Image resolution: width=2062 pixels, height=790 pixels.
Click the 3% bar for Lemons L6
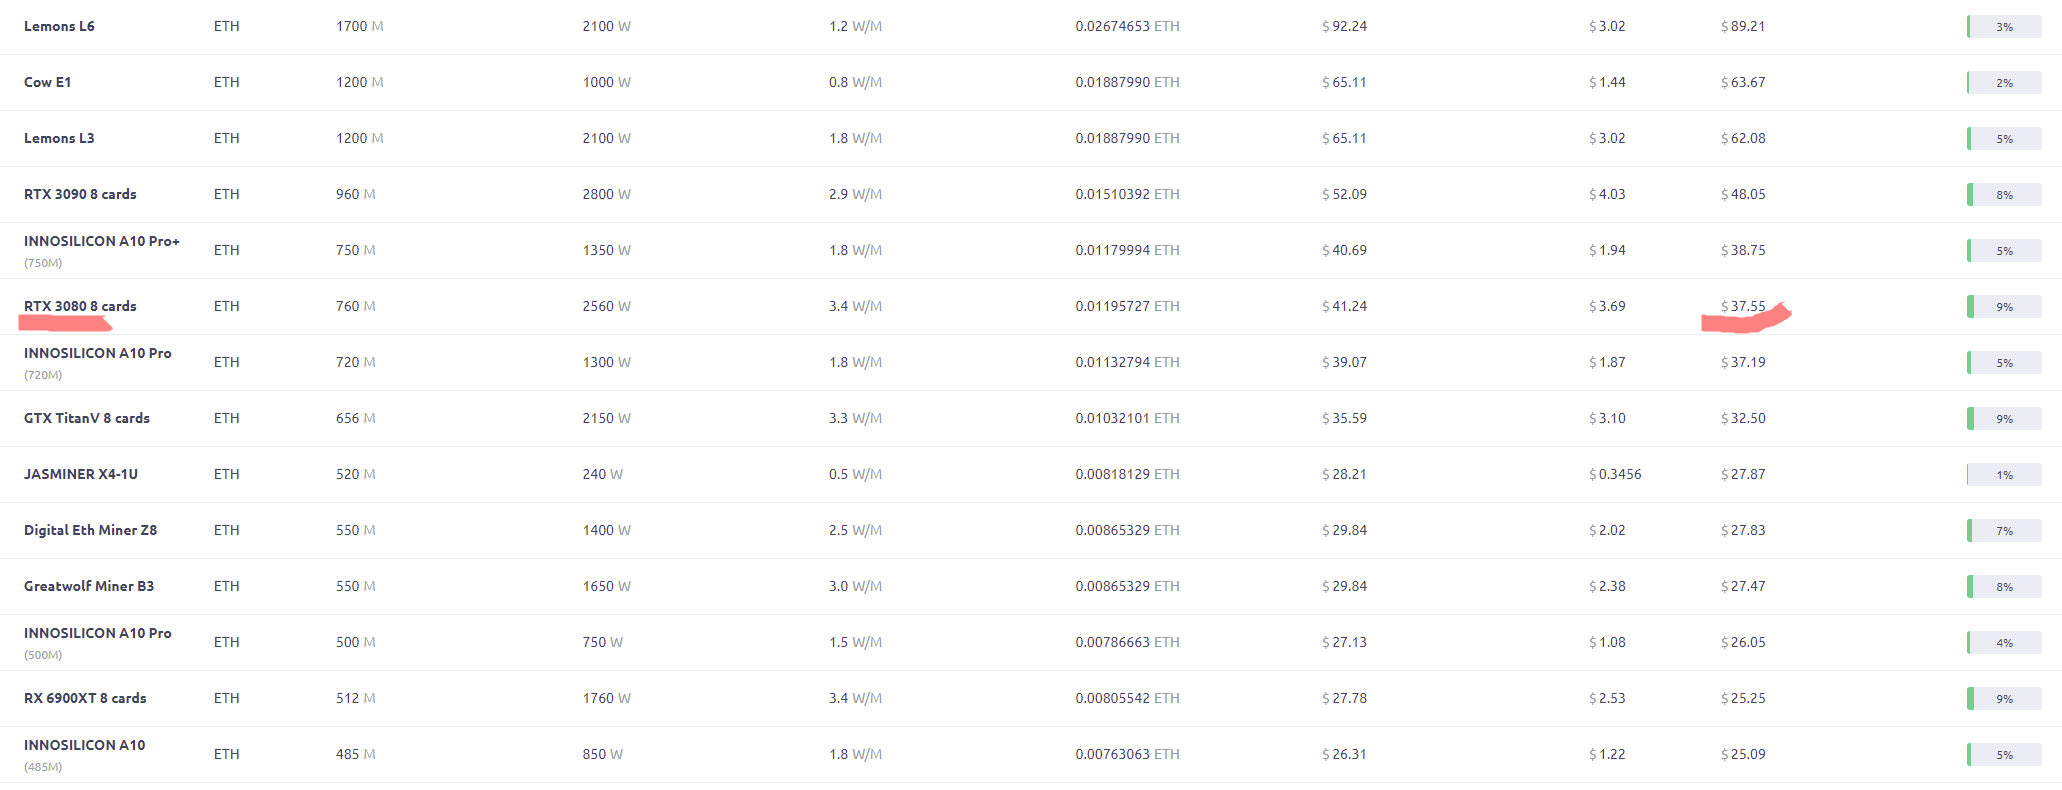pos(2003,27)
